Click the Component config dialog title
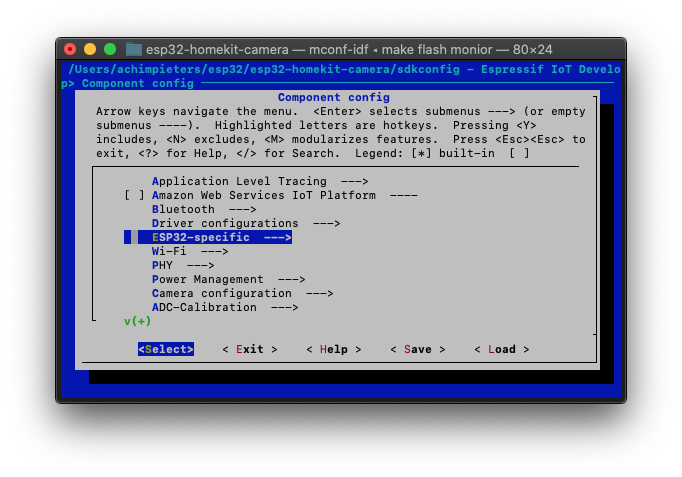The image size is (682, 477). tap(334, 97)
